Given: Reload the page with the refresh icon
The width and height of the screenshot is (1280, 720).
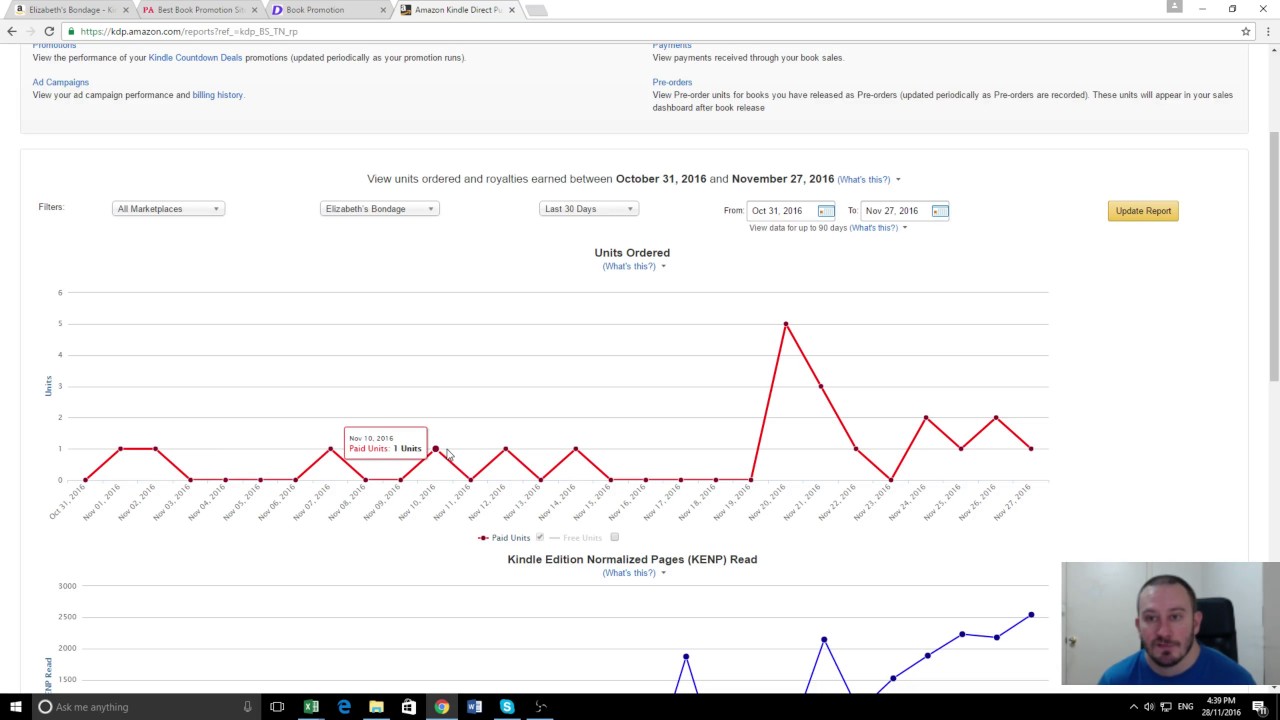Looking at the screenshot, I should (x=48, y=31).
